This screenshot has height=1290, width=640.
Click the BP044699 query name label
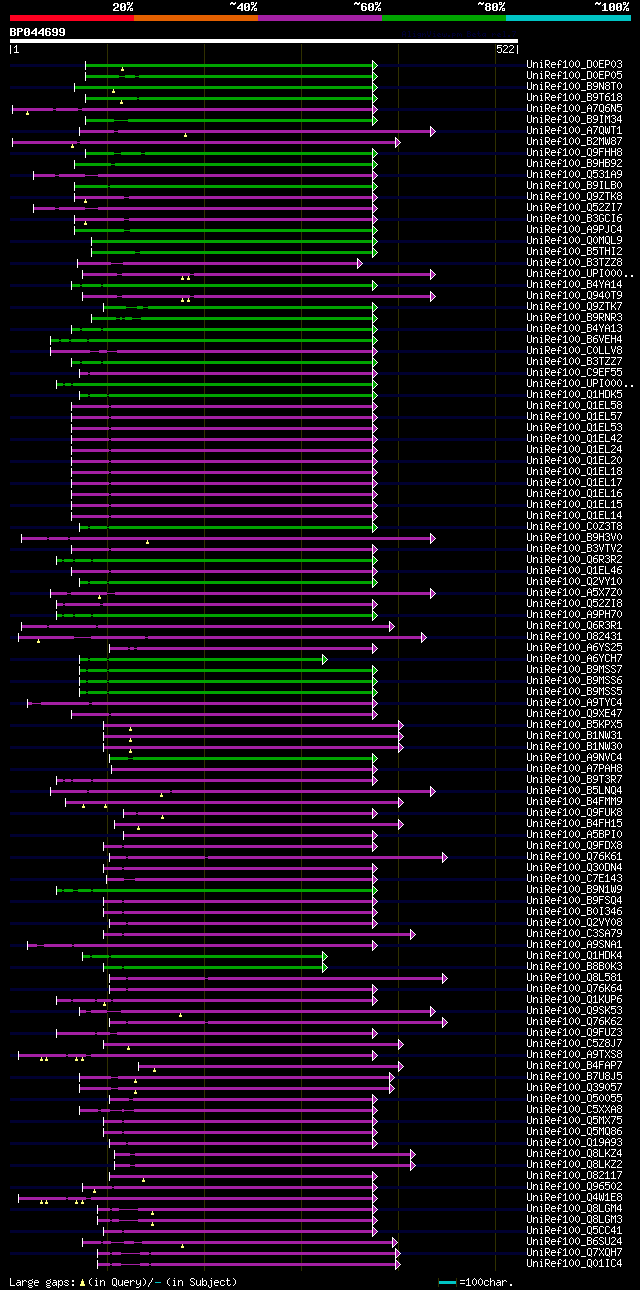(x=38, y=32)
